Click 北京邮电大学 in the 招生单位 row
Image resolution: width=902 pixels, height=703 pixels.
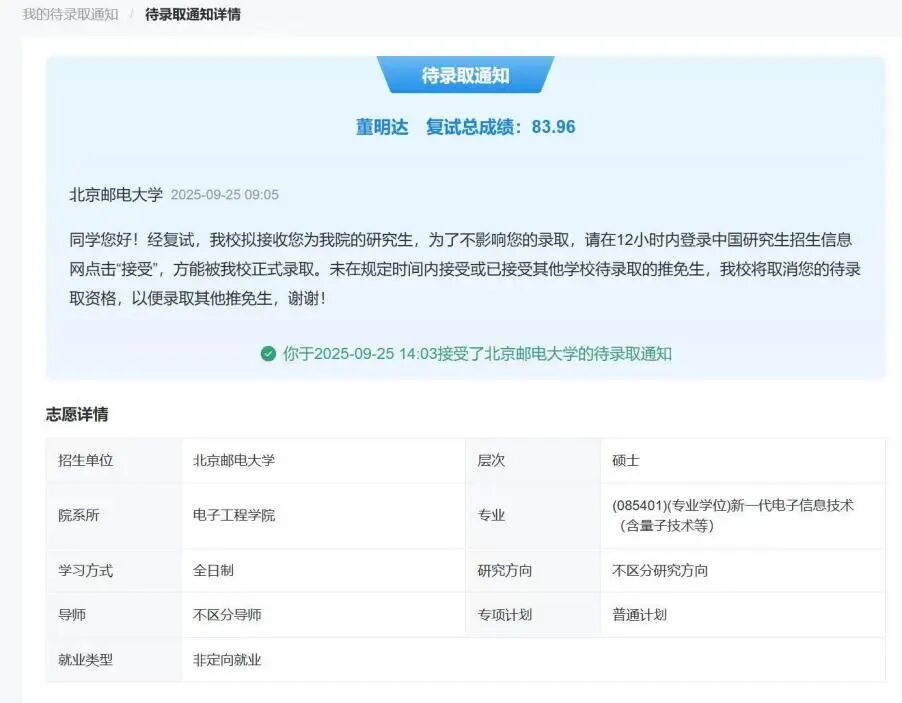point(233,461)
